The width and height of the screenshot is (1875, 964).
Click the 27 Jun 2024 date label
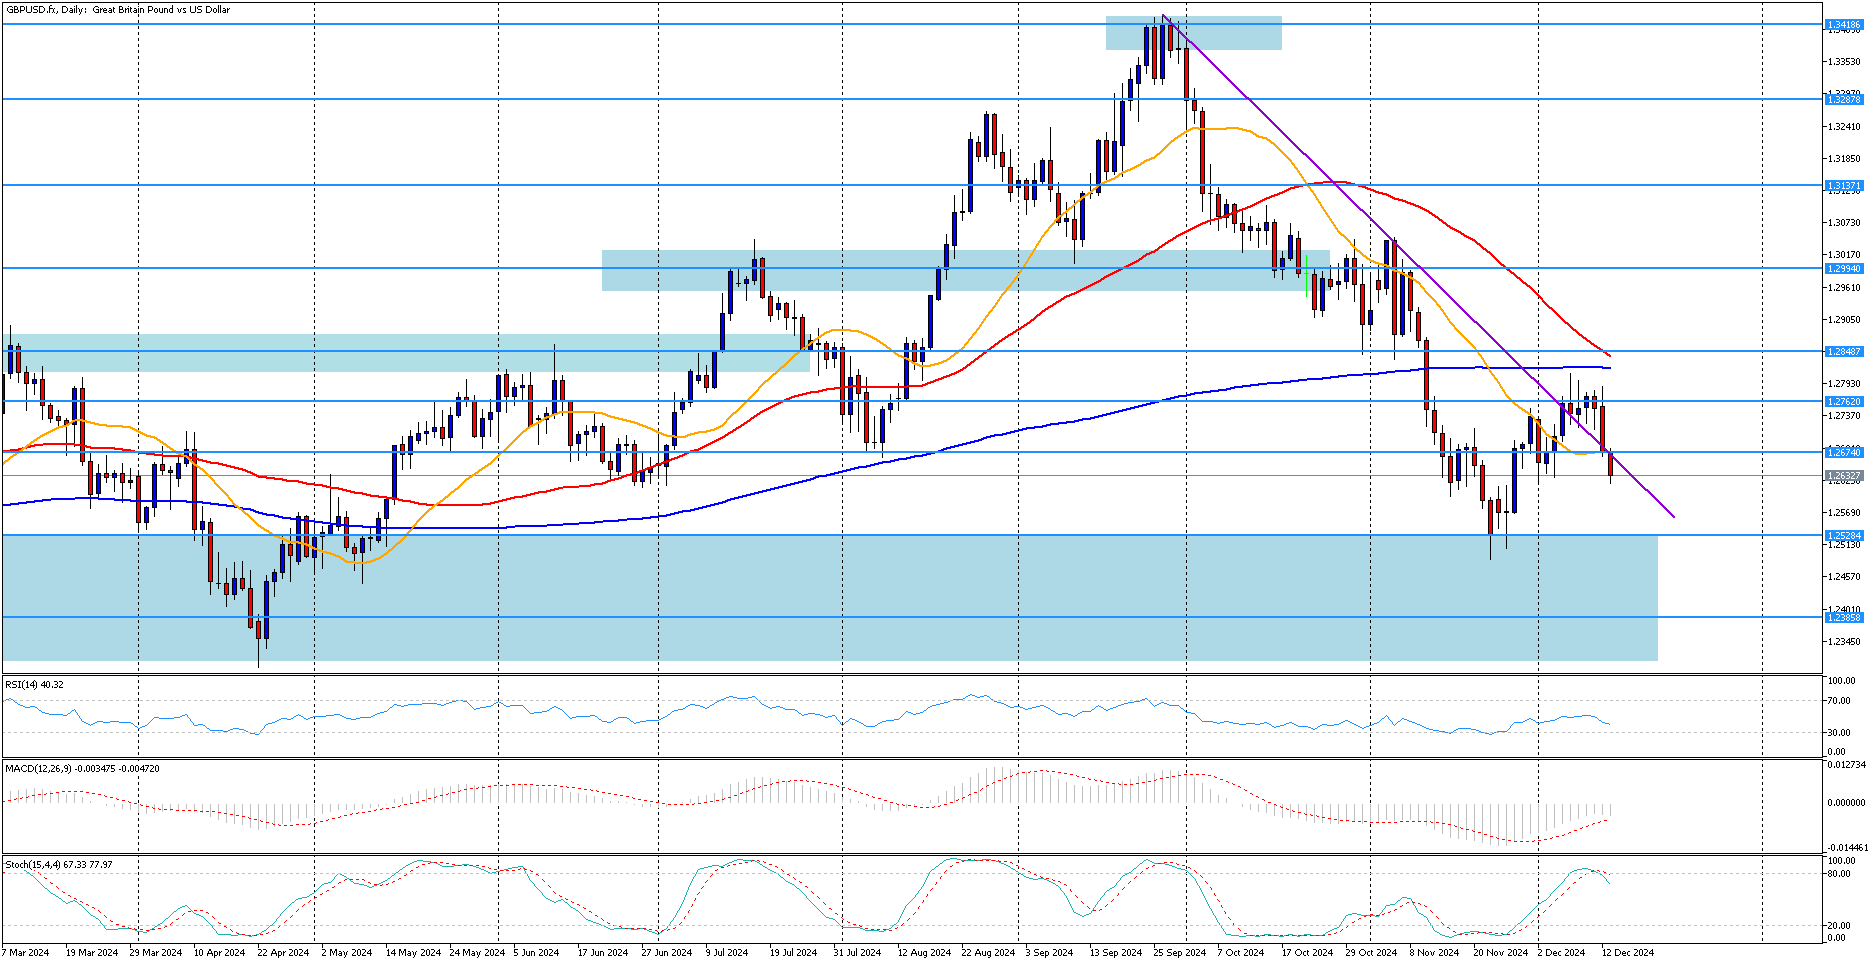pyautogui.click(x=667, y=952)
